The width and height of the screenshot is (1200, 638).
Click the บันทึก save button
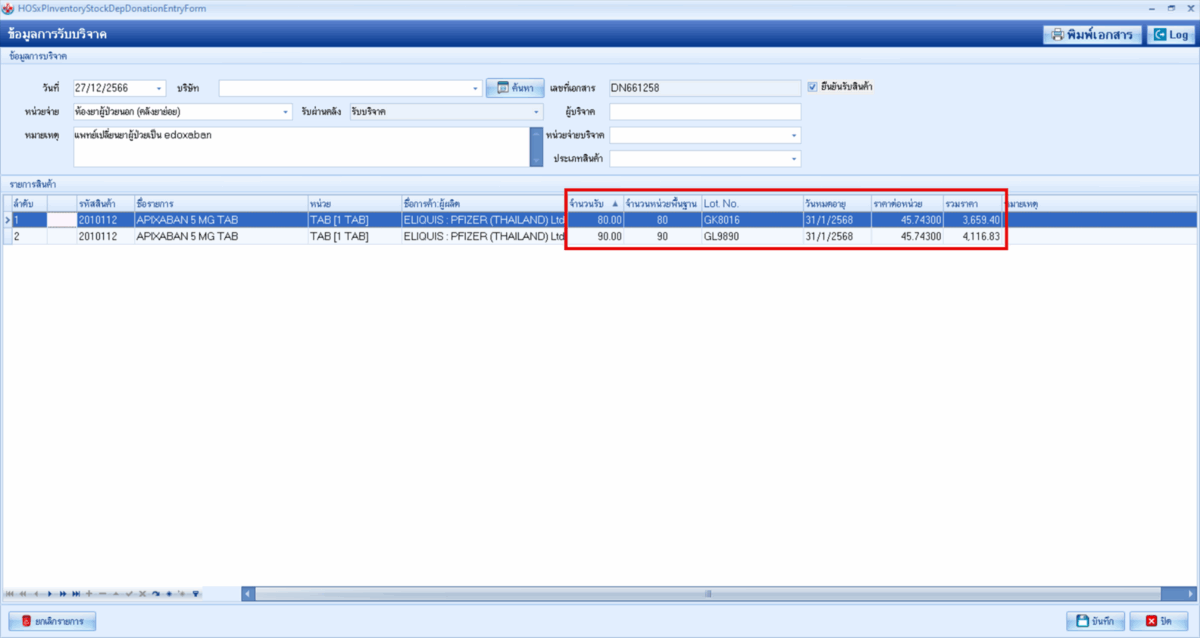[1096, 621]
